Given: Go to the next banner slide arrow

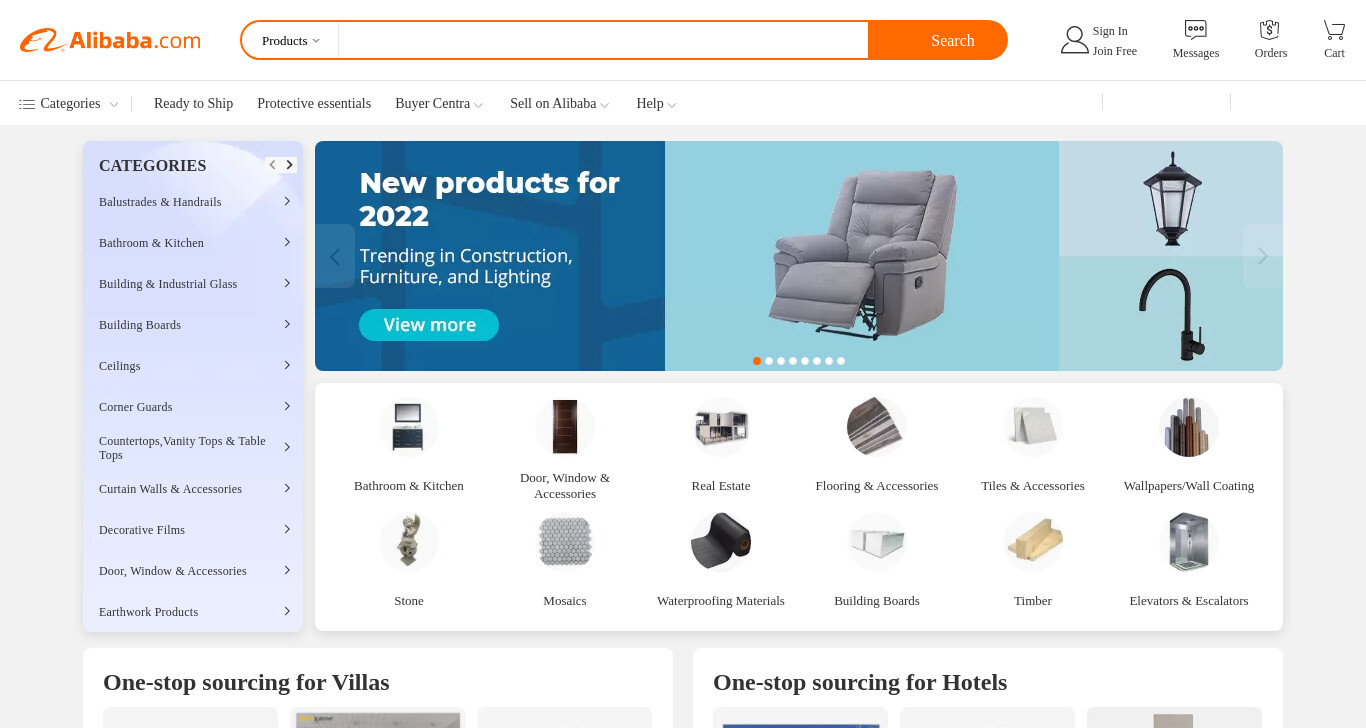Looking at the screenshot, I should coord(1262,256).
